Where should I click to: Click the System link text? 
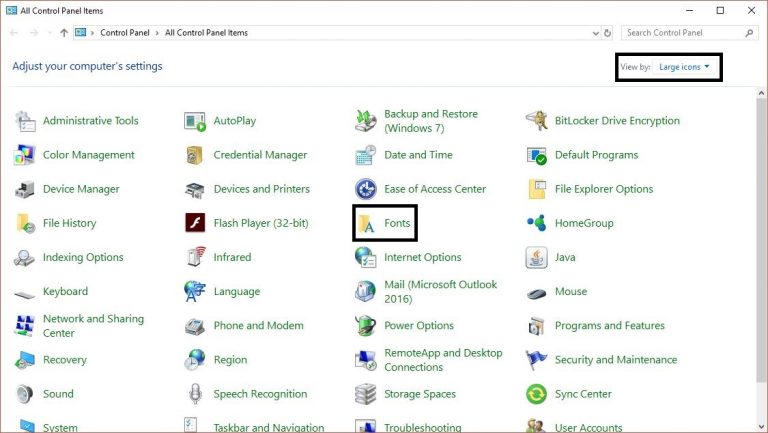[60, 428]
